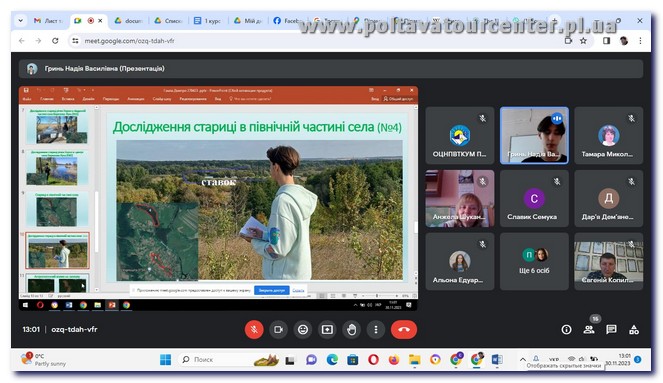Switch to the 'Списк' Drive tab
Screen dimensions: 663x383
point(168,20)
